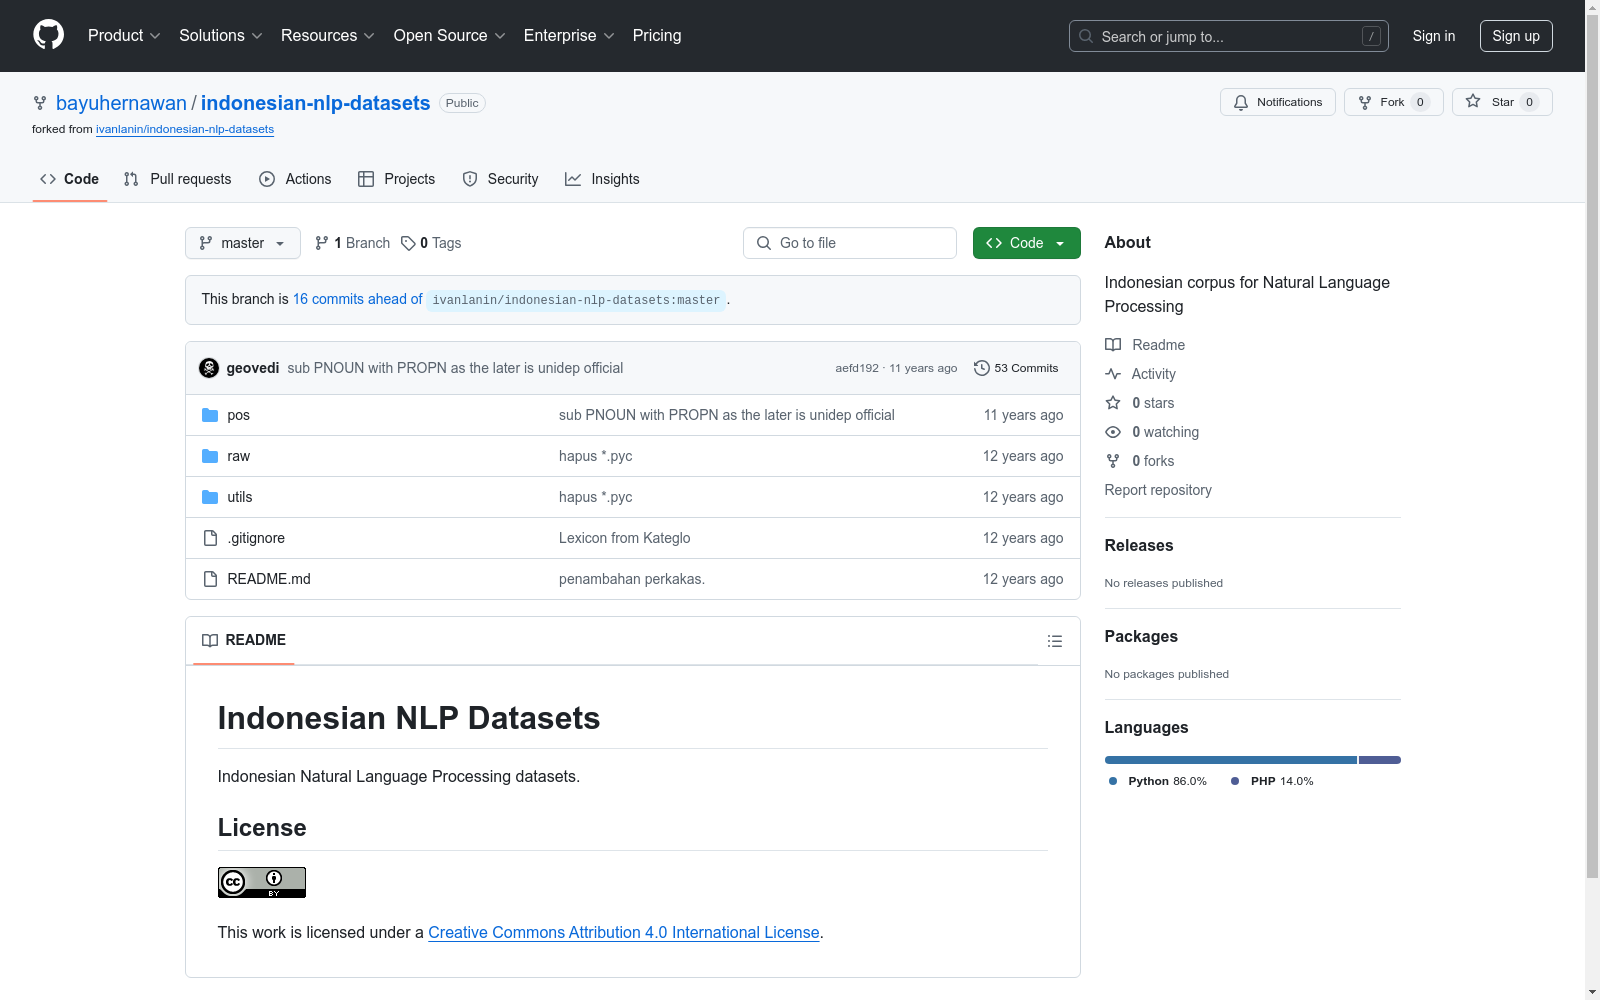Switch to the Code tab
Viewport: 1600px width, 1000px height.
(x=69, y=179)
